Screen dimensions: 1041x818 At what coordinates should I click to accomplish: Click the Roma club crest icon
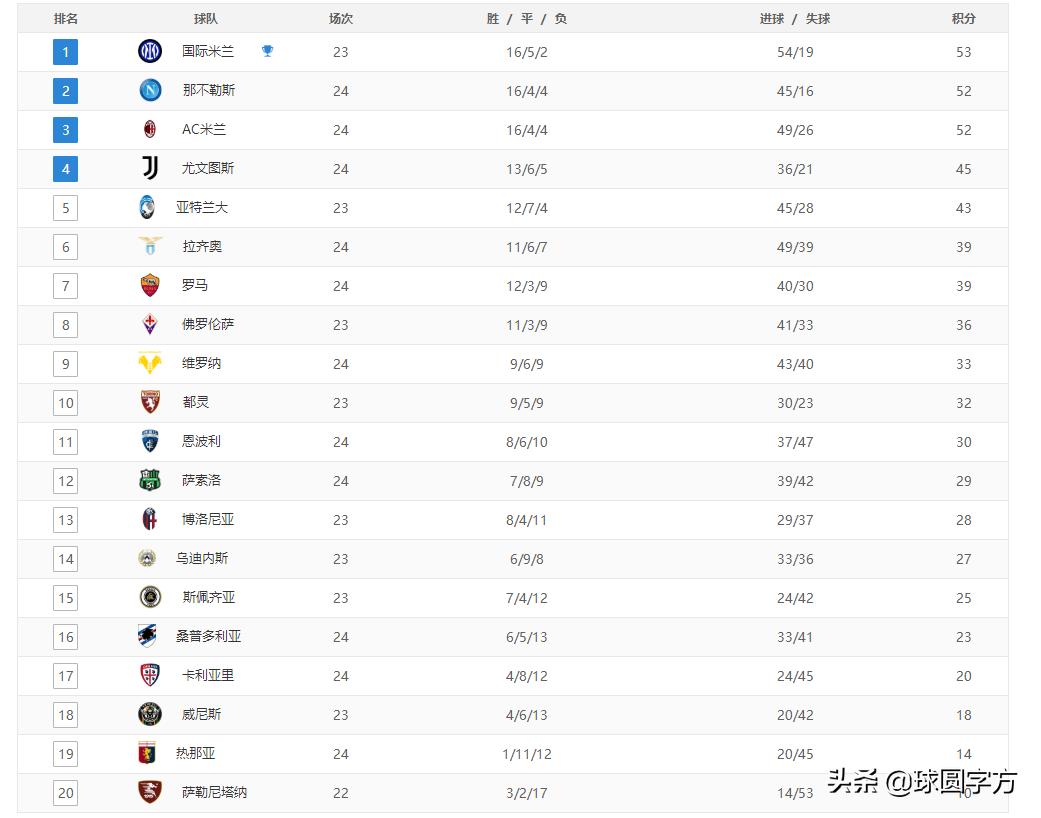150,285
